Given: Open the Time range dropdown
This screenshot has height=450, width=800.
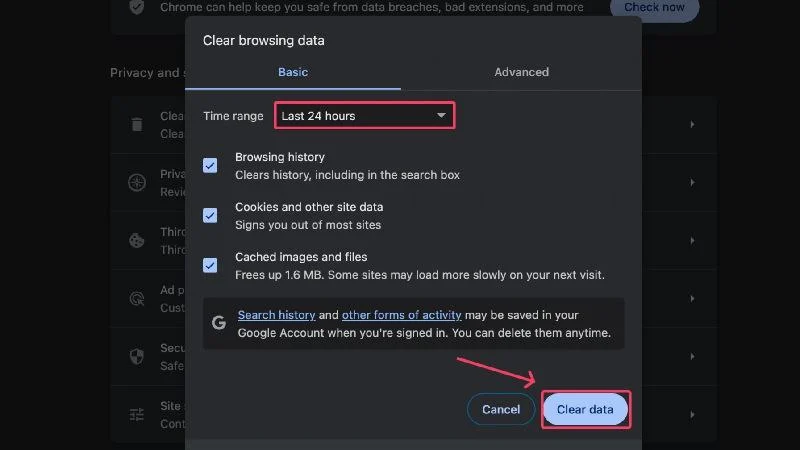Looking at the screenshot, I should pos(364,116).
